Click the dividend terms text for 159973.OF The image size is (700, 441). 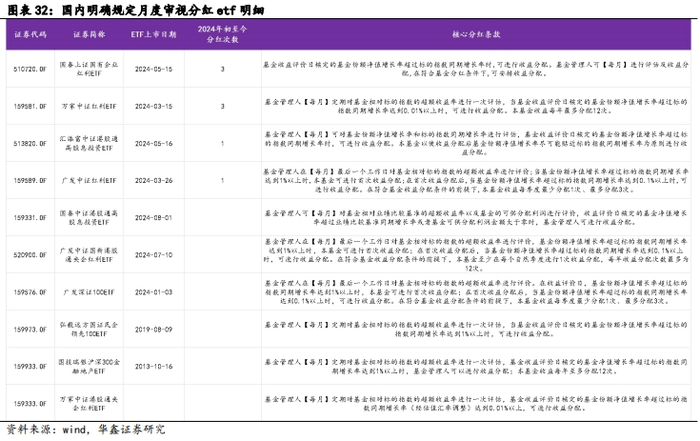point(476,329)
